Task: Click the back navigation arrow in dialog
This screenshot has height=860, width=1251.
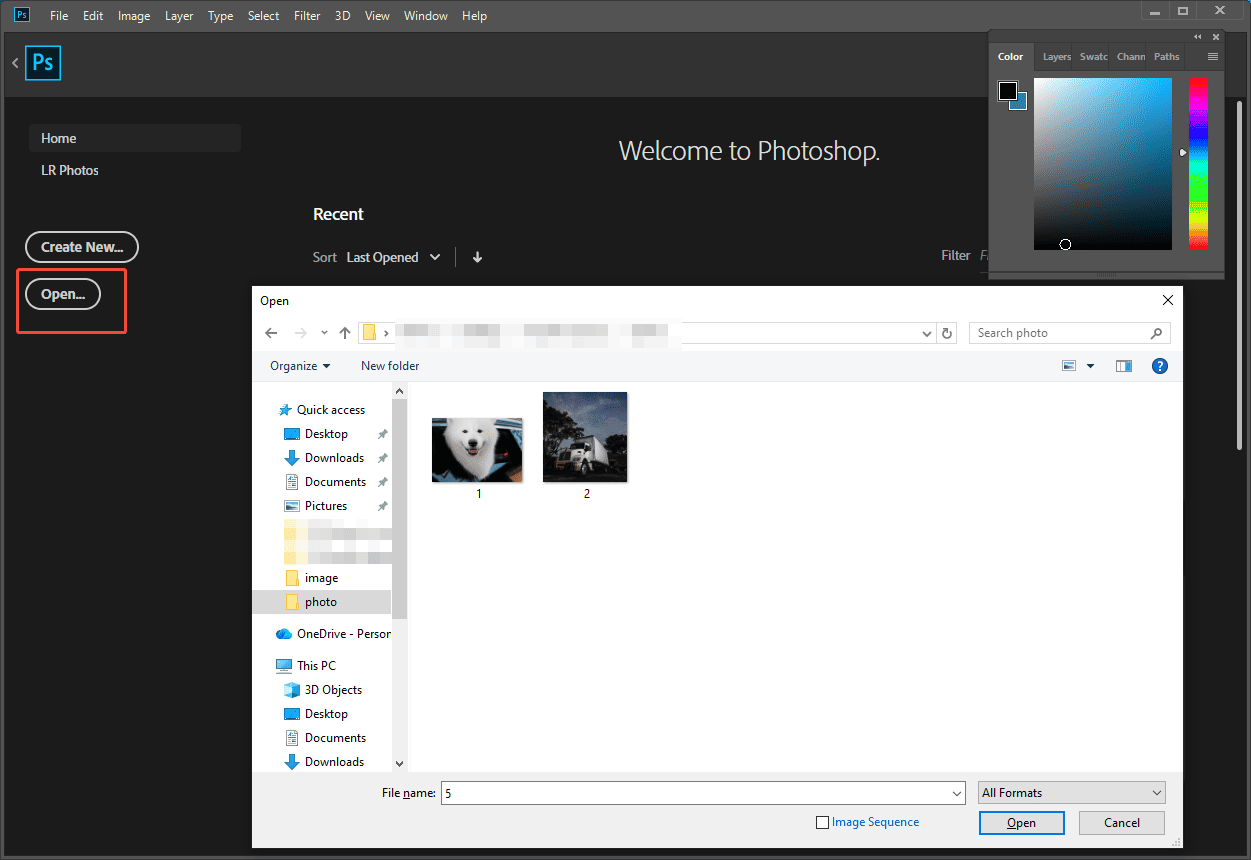Action: (271, 332)
